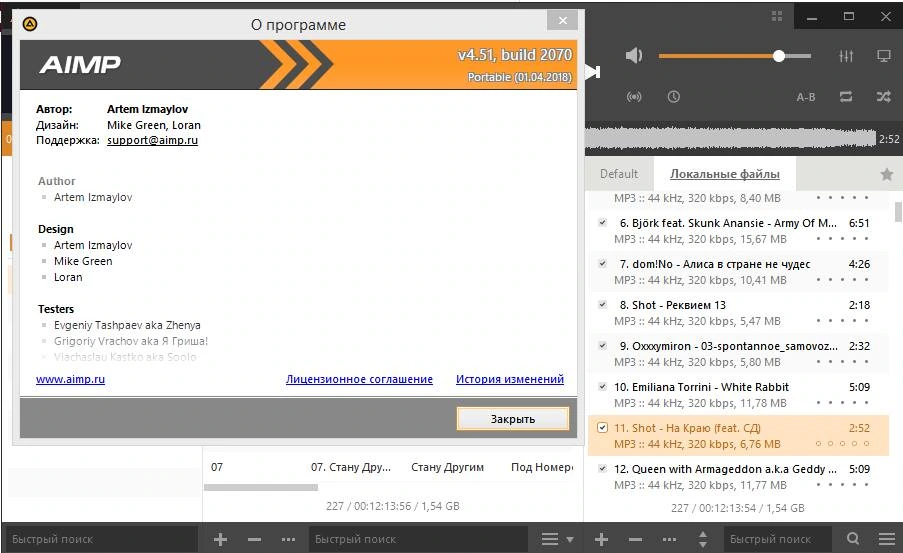Select the 07. Стану Дру... table row
The height and width of the screenshot is (553, 903).
pyautogui.click(x=389, y=467)
